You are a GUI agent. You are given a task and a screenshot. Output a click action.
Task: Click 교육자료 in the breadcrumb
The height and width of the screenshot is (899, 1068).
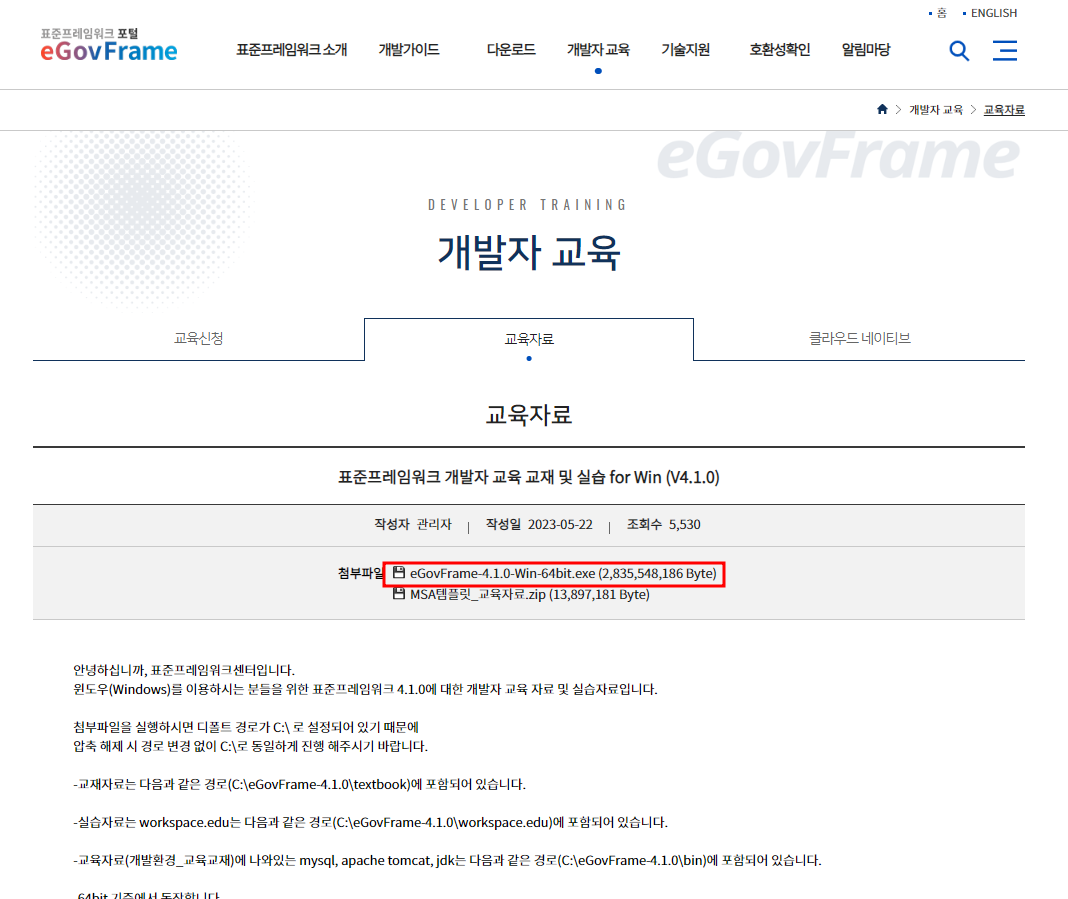[1004, 110]
